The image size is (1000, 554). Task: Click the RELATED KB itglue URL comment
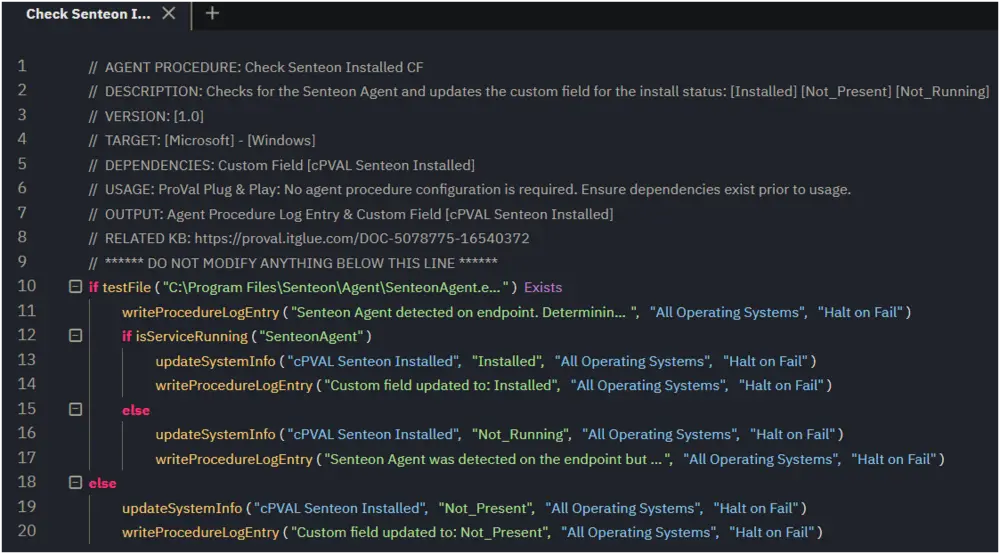point(309,238)
